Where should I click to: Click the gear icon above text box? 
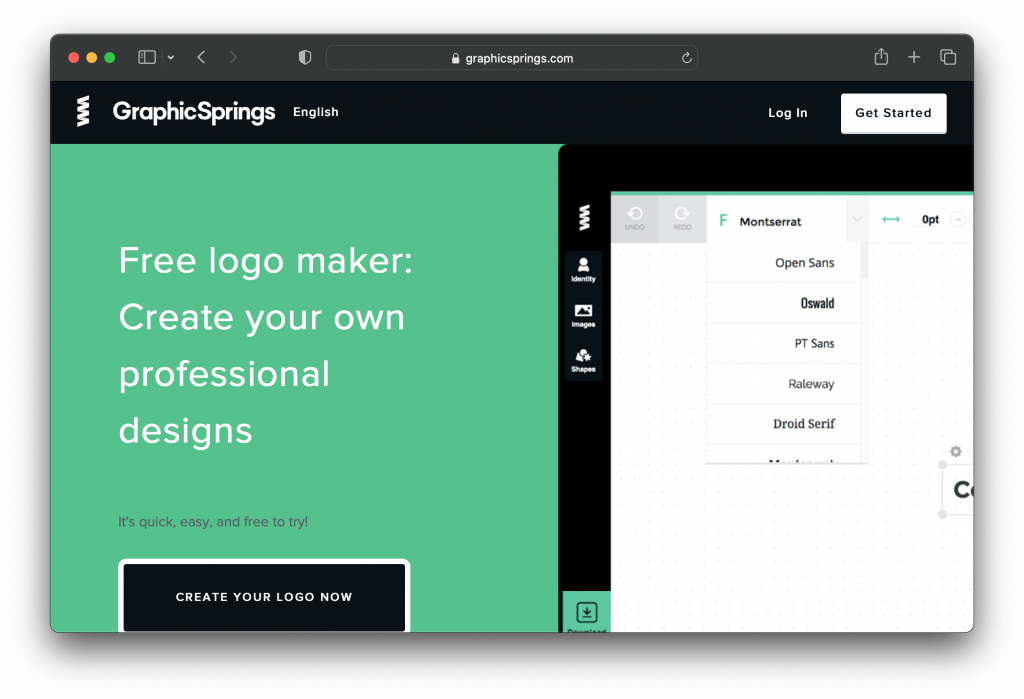point(956,451)
